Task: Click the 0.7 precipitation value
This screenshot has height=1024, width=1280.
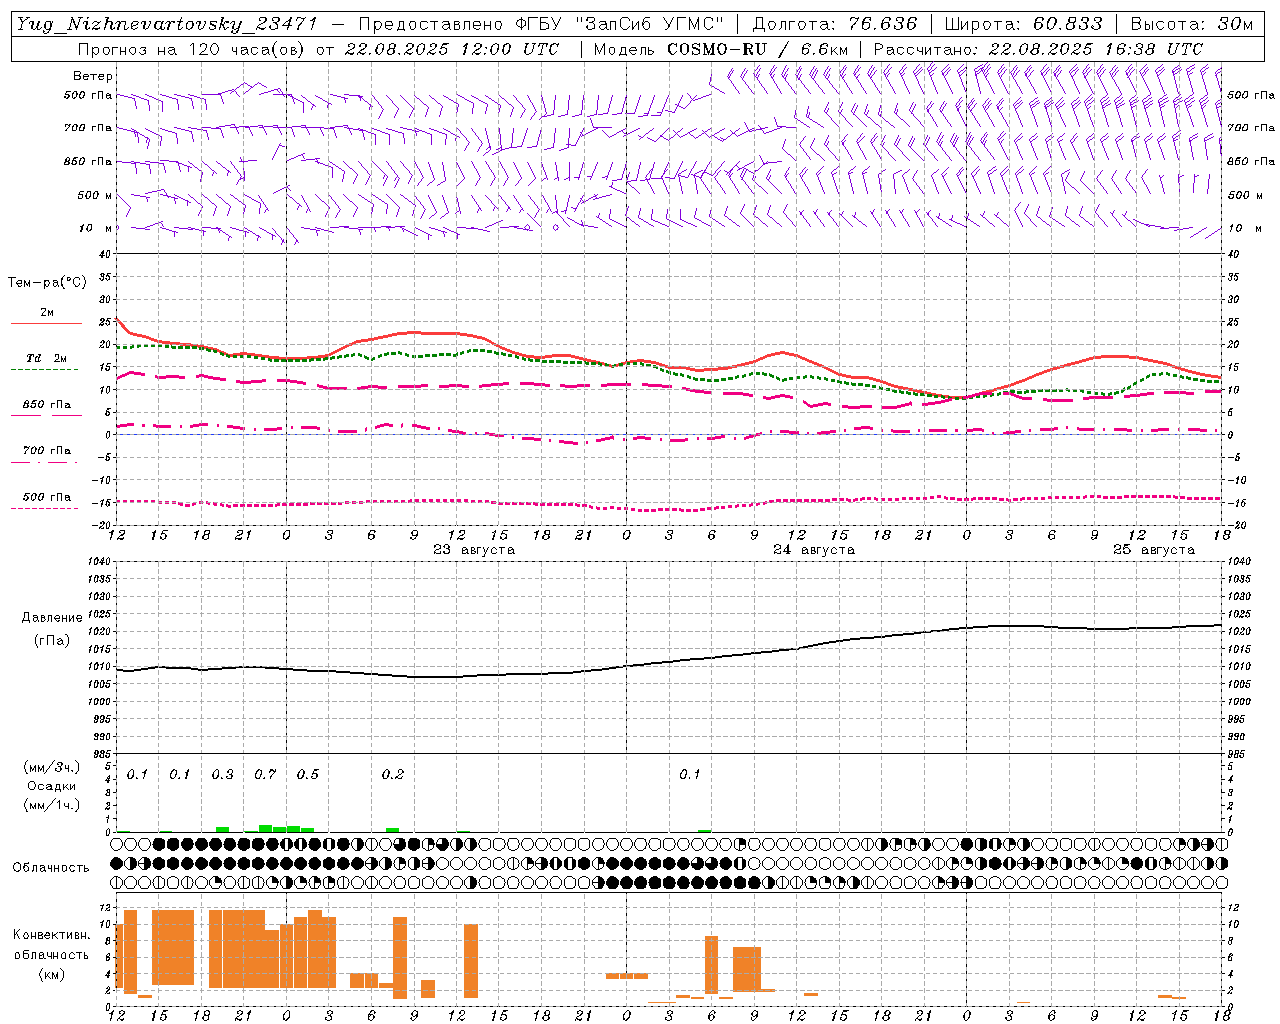Action: (265, 775)
